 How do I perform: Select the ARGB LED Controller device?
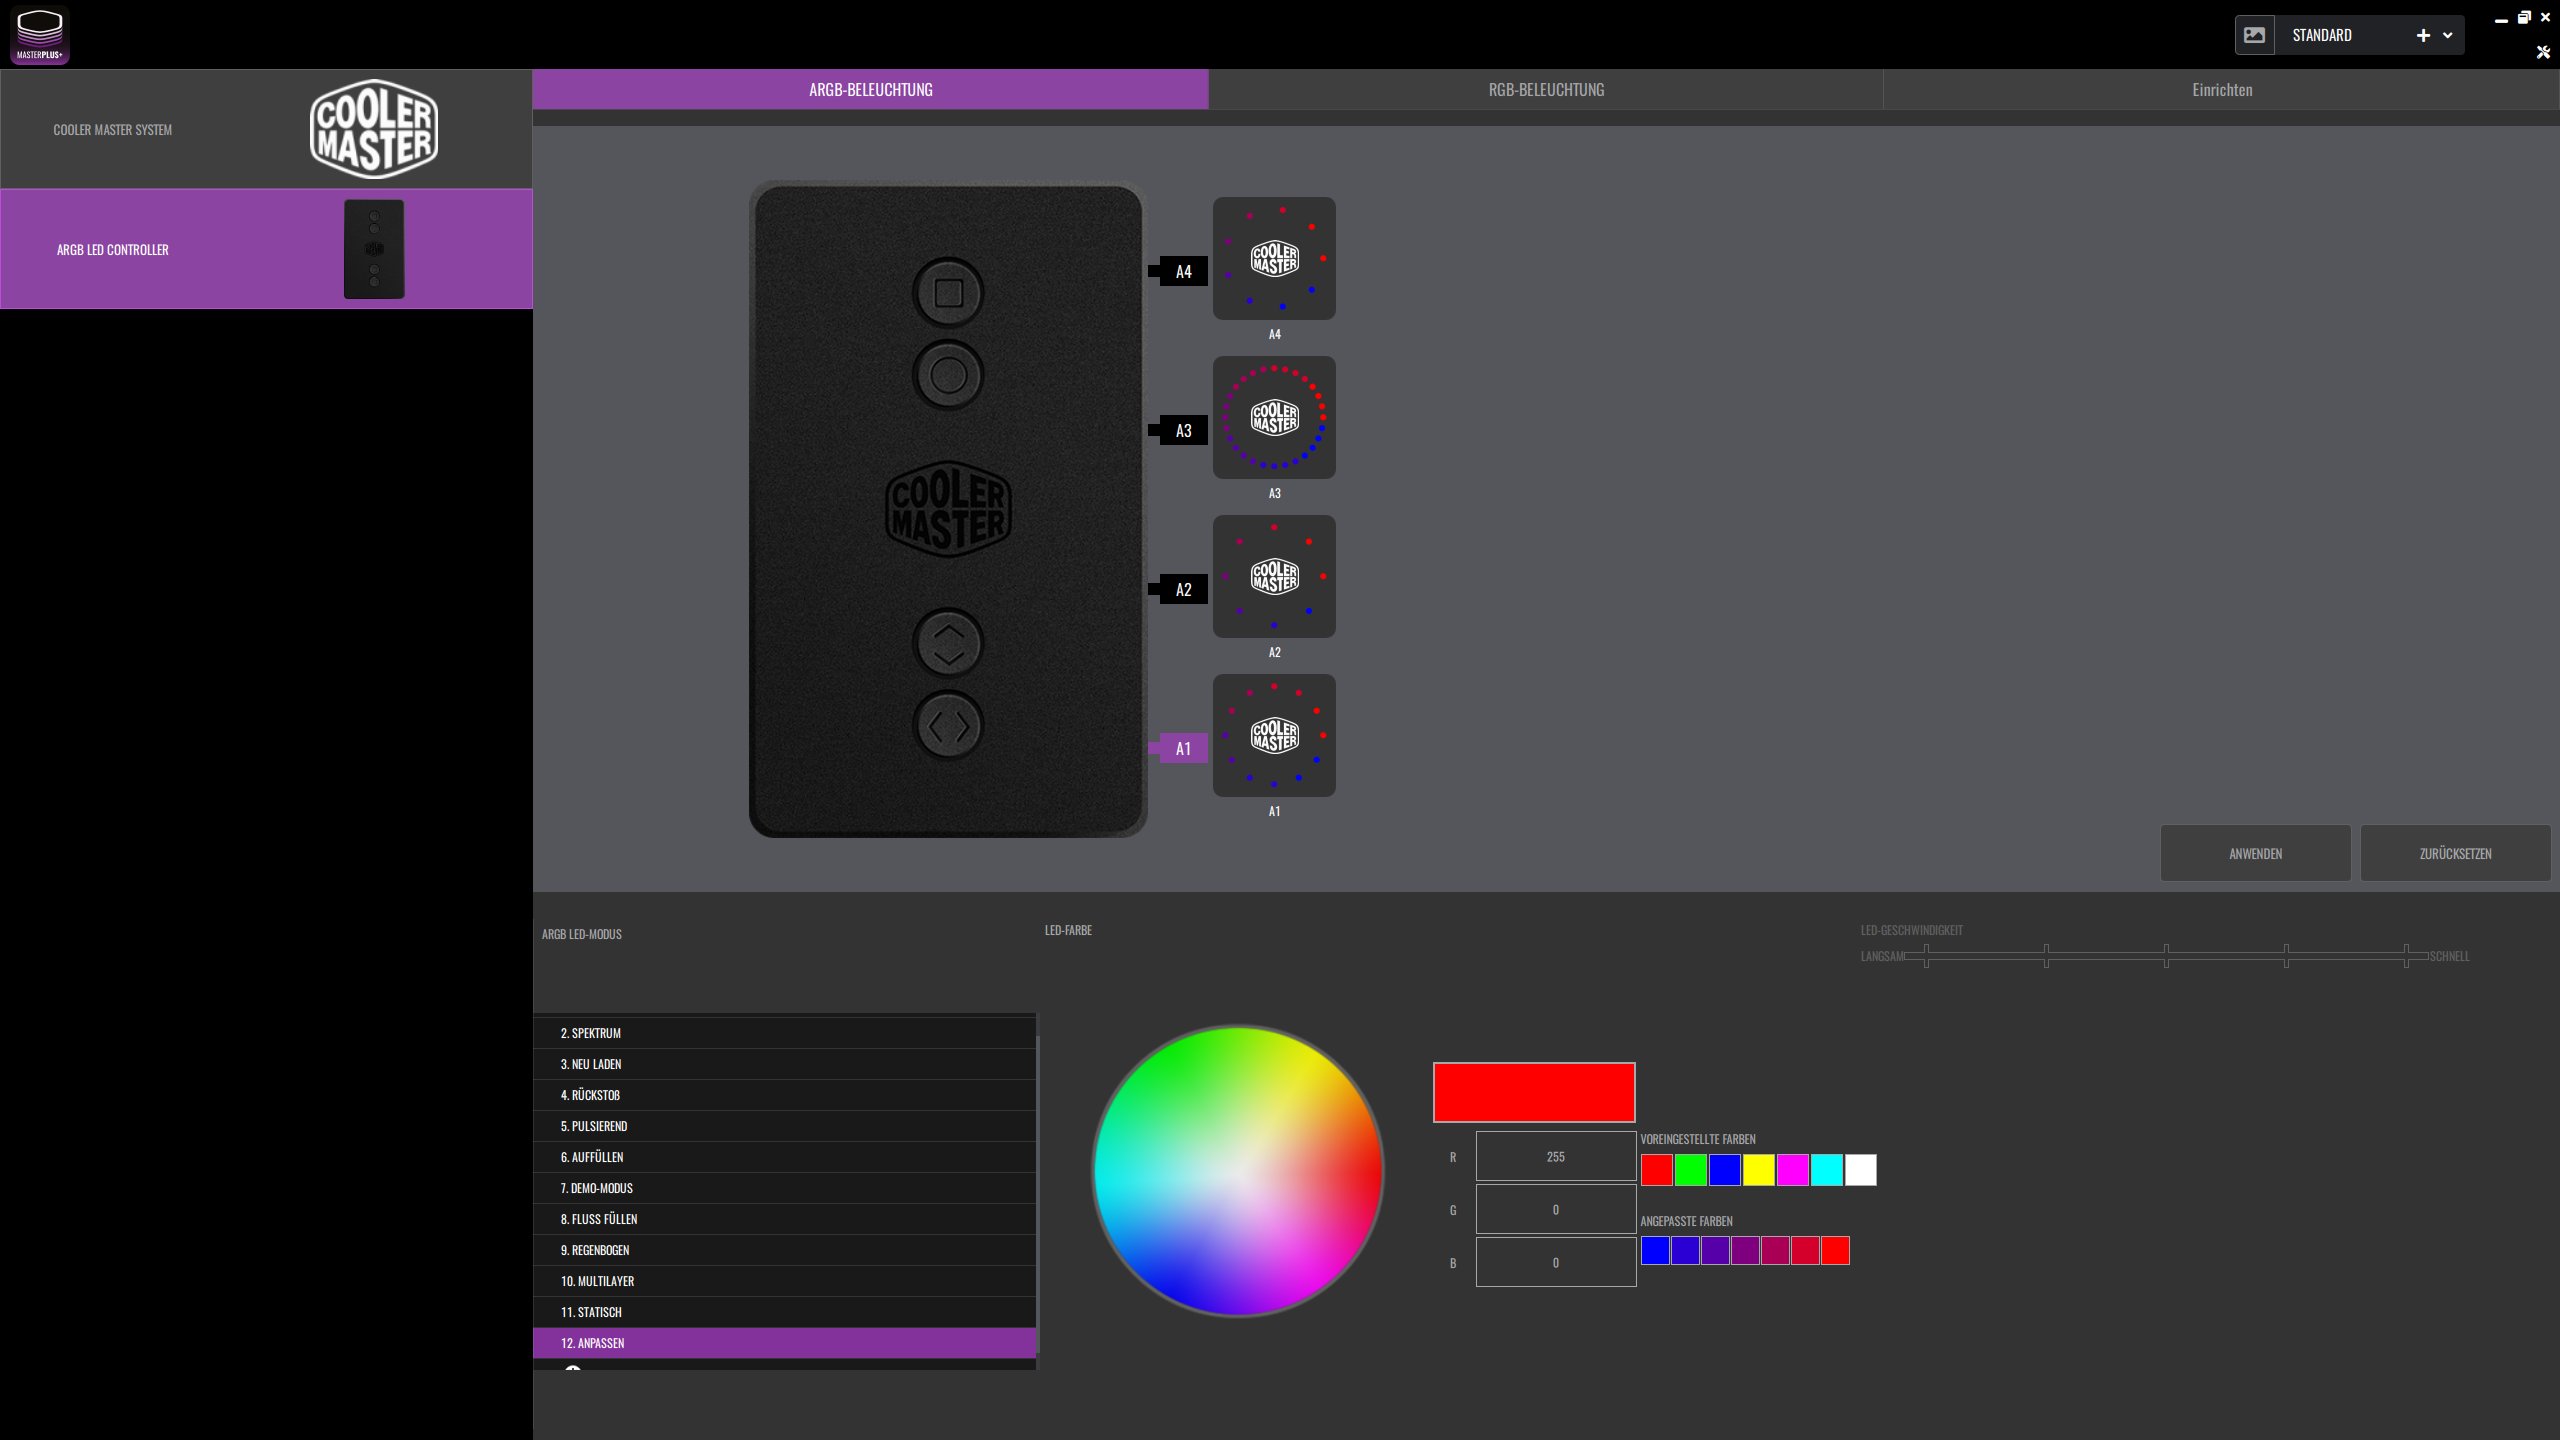click(266, 249)
